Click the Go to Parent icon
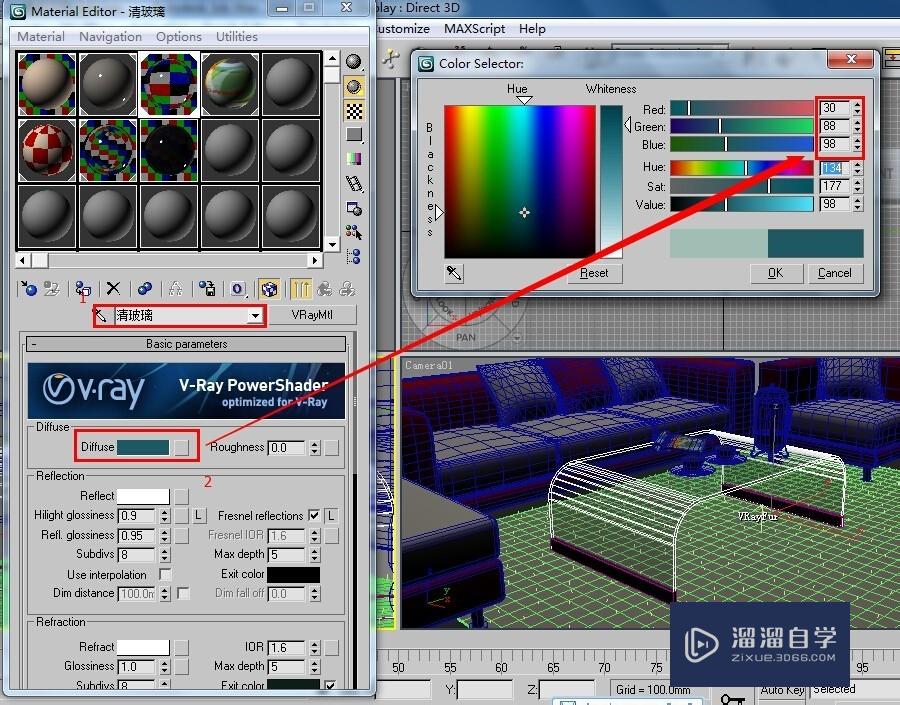The image size is (900, 705). [325, 288]
